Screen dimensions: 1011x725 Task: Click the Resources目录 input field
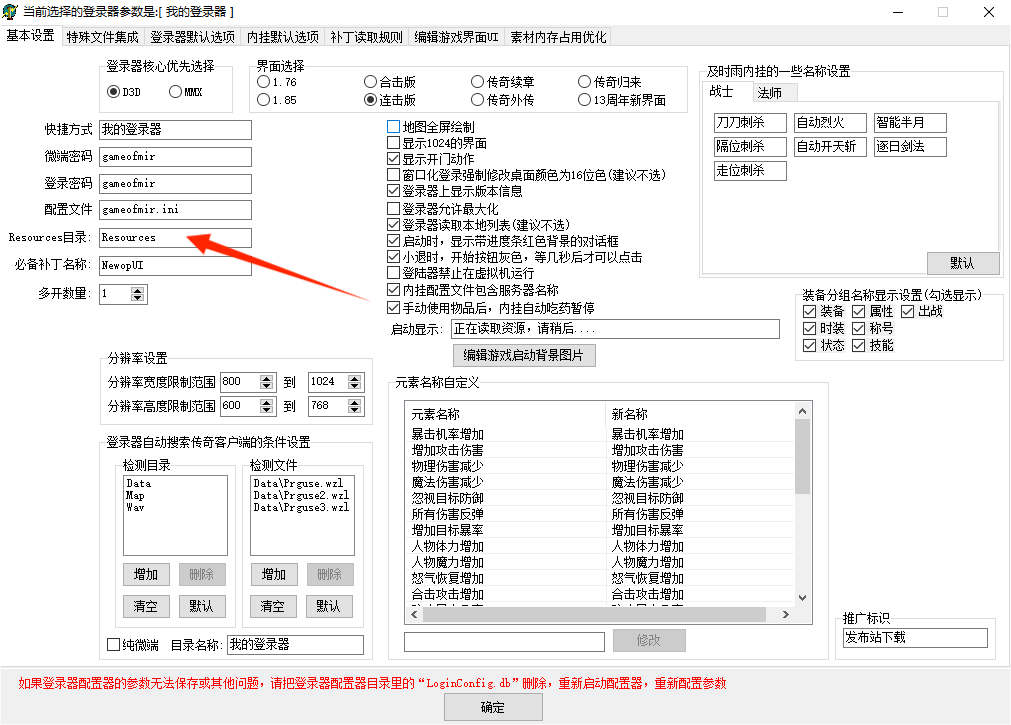click(x=175, y=238)
